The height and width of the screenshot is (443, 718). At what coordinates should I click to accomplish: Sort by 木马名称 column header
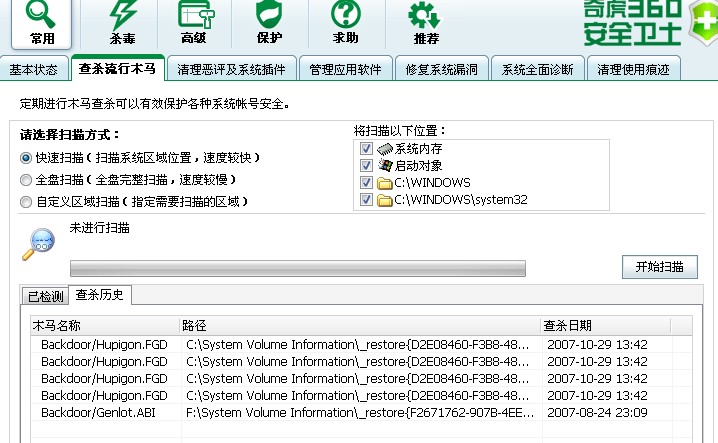click(x=104, y=326)
